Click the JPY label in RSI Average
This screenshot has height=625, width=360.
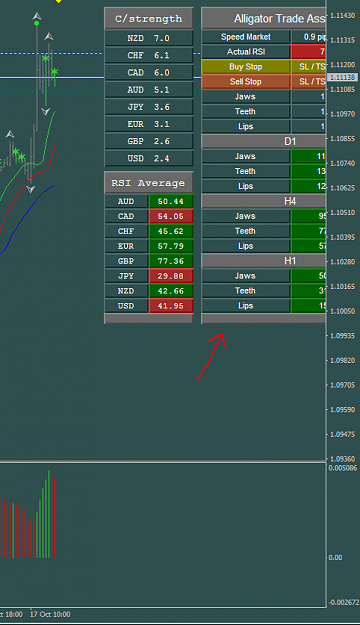(126, 276)
